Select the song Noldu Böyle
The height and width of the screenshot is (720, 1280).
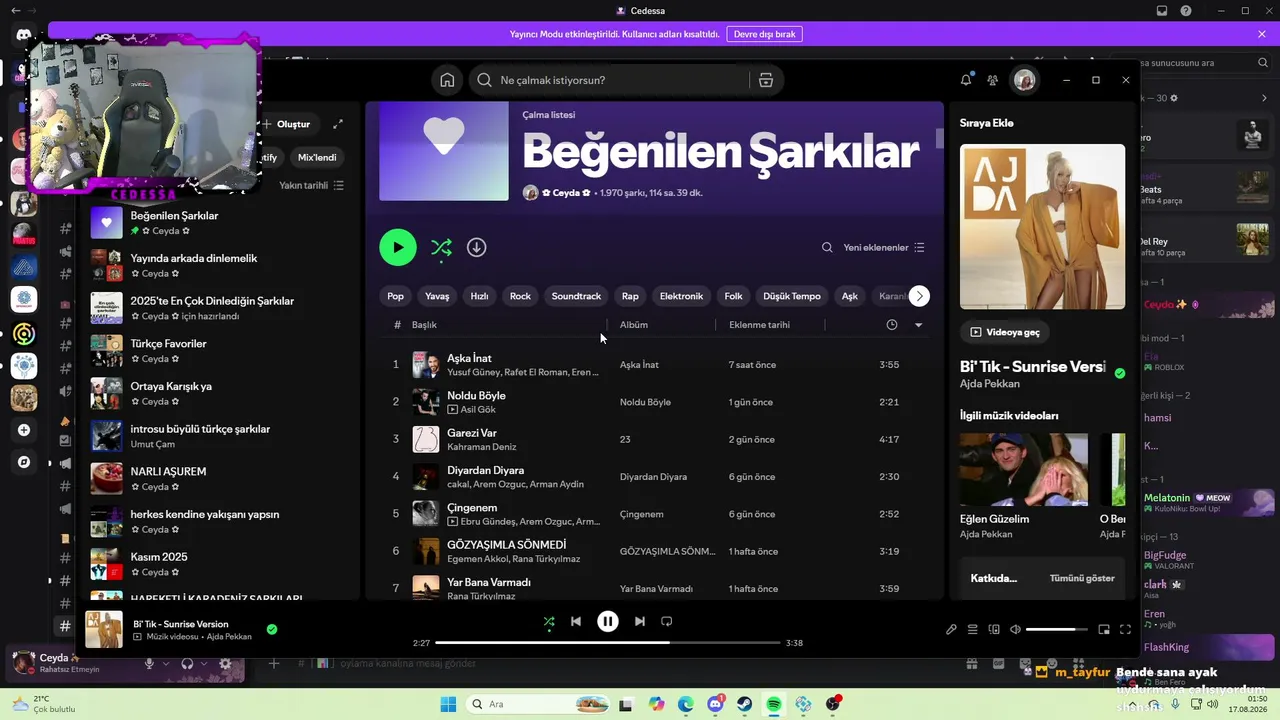(x=476, y=395)
